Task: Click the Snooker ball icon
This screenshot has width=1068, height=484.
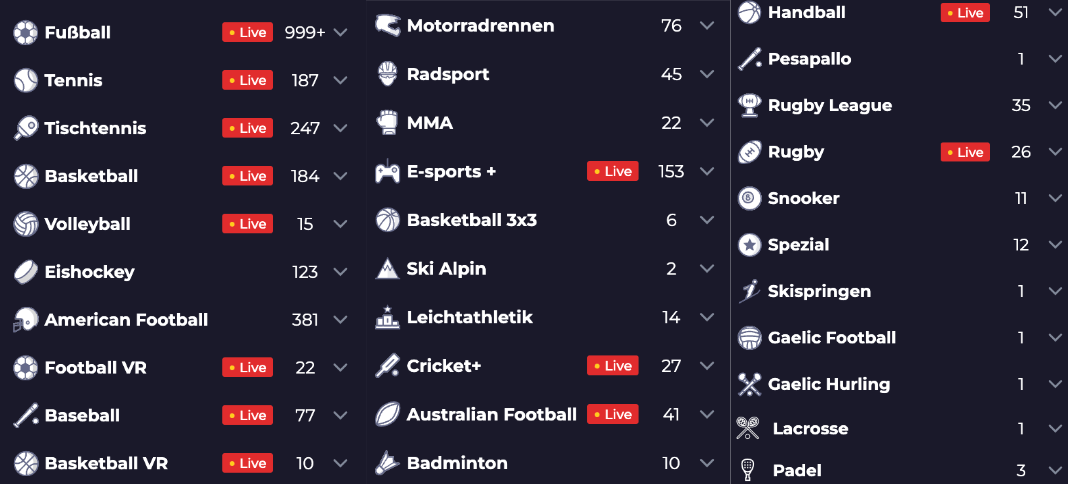Action: click(749, 198)
